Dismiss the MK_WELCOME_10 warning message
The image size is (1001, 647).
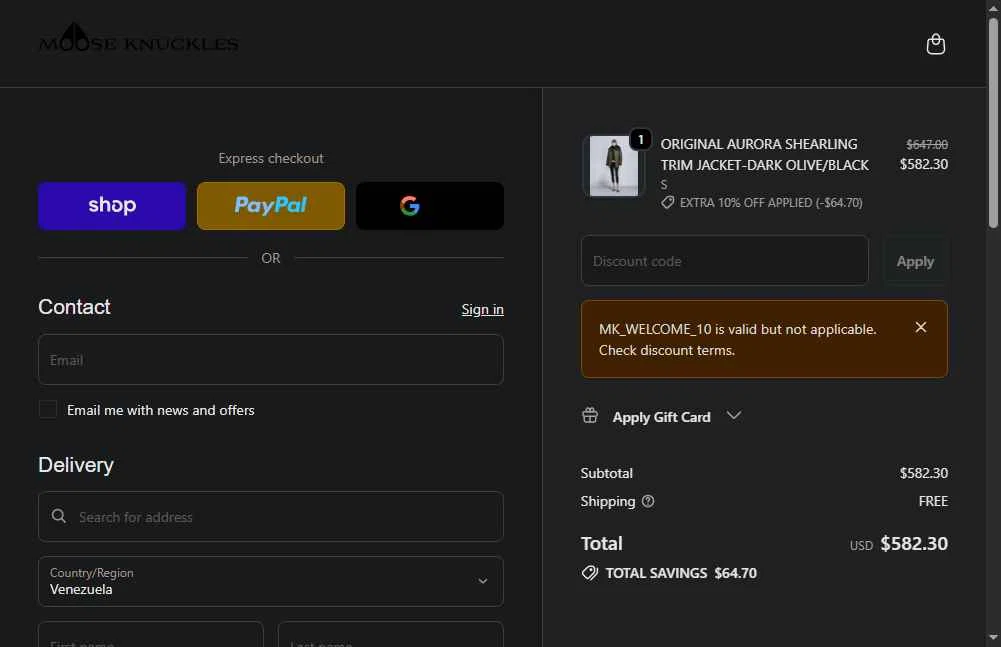[921, 327]
